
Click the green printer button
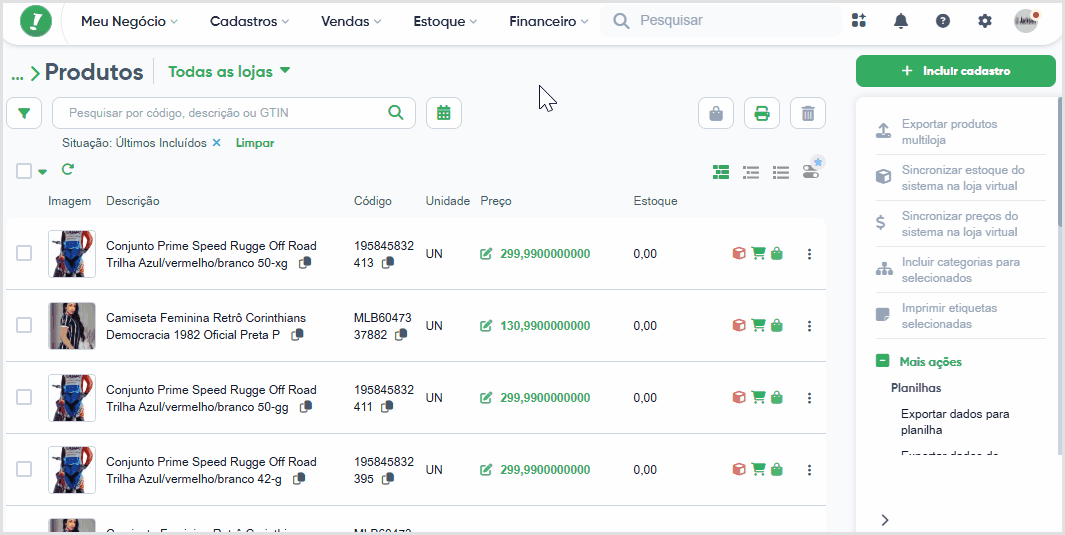click(762, 113)
